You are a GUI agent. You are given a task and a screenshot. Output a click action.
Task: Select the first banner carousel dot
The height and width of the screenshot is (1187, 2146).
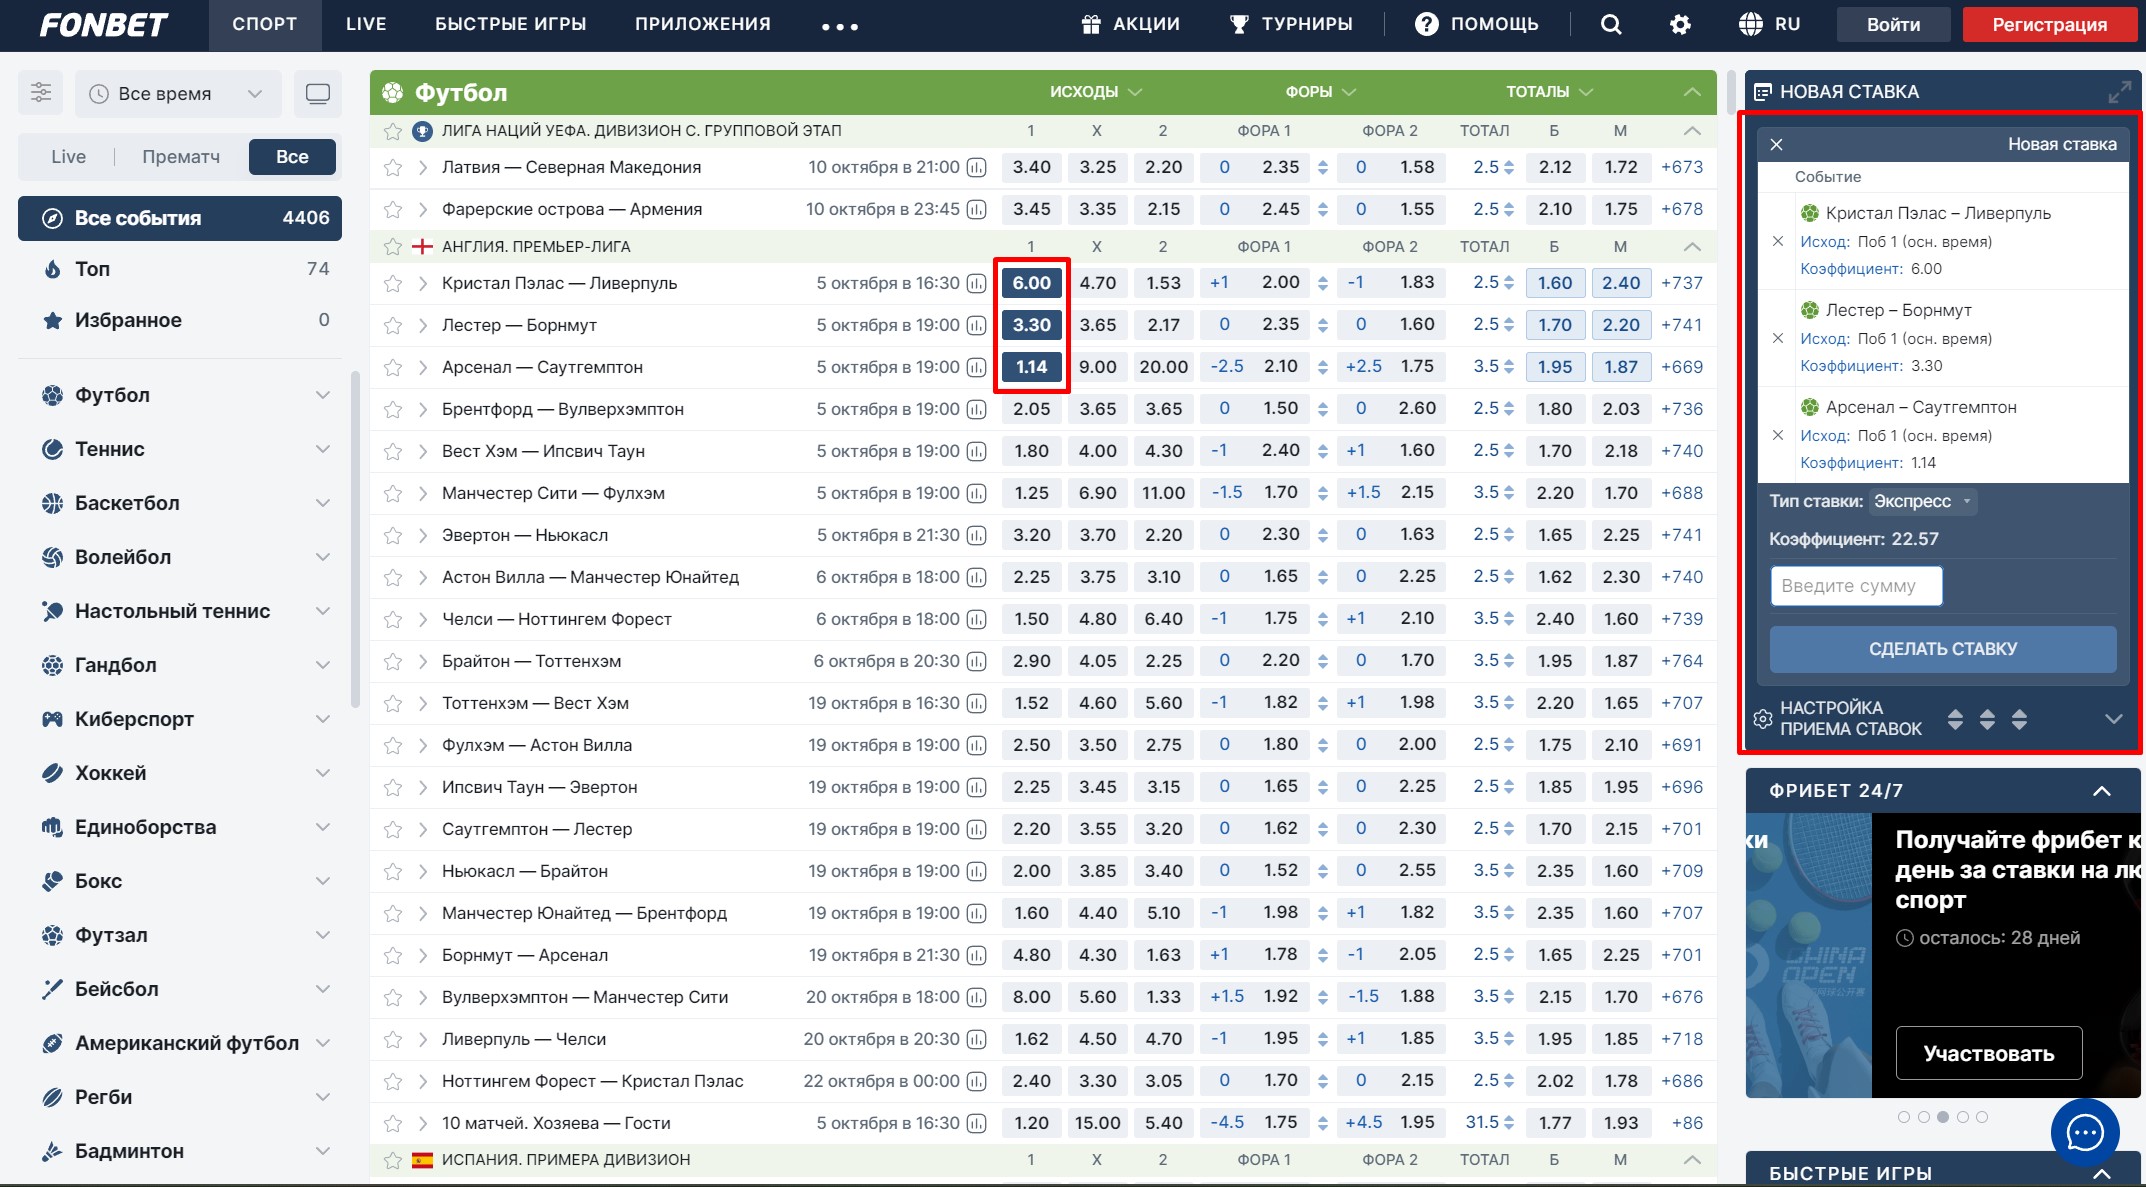click(x=1903, y=1117)
